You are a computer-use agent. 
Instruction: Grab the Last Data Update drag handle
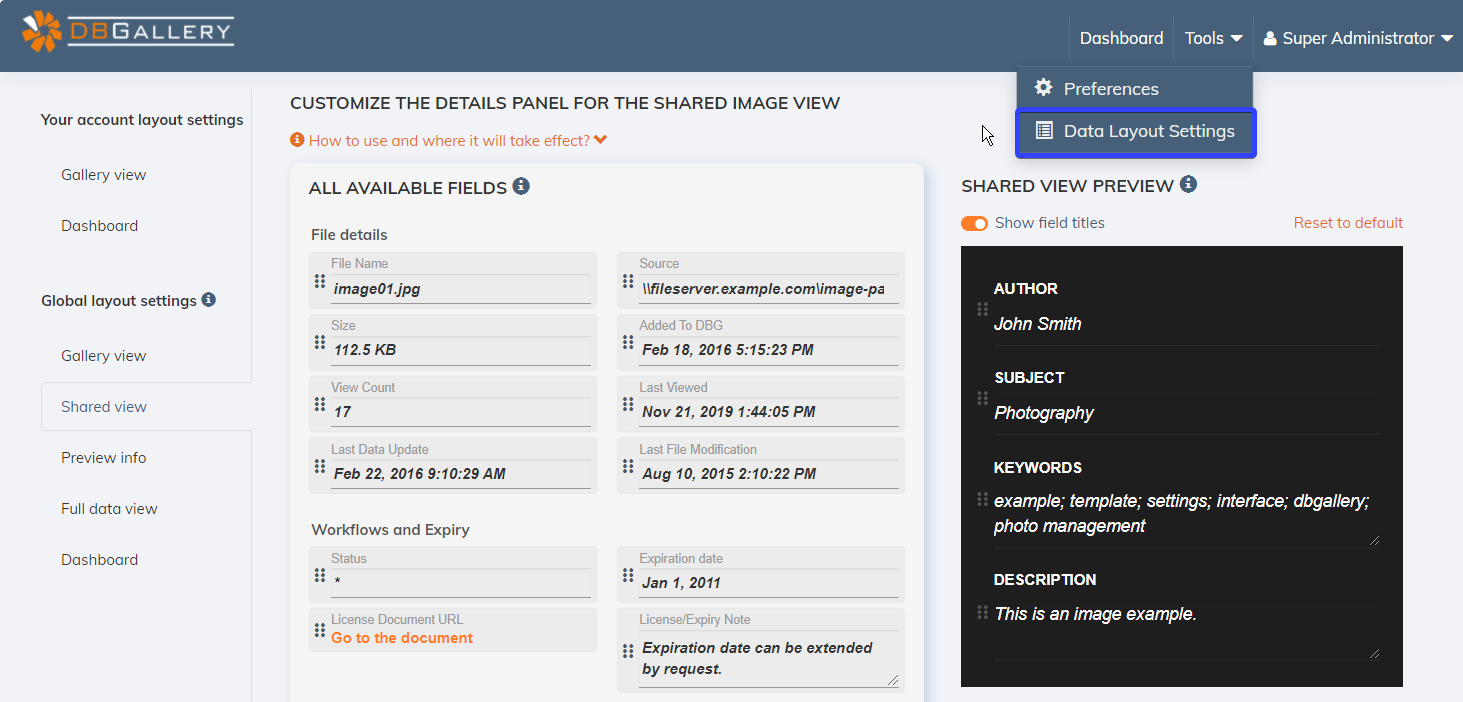click(320, 466)
